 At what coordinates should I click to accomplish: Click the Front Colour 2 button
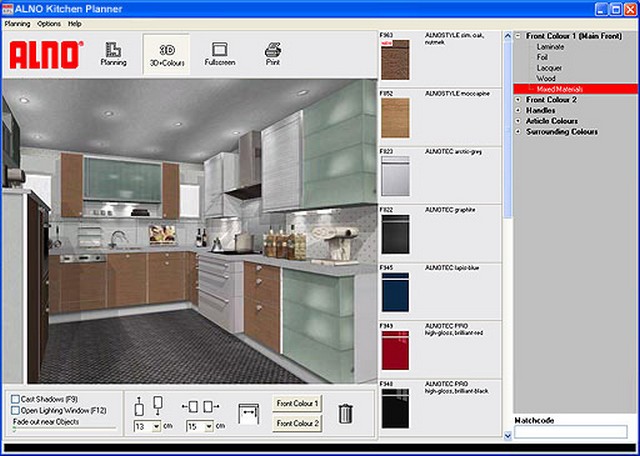pyautogui.click(x=297, y=423)
